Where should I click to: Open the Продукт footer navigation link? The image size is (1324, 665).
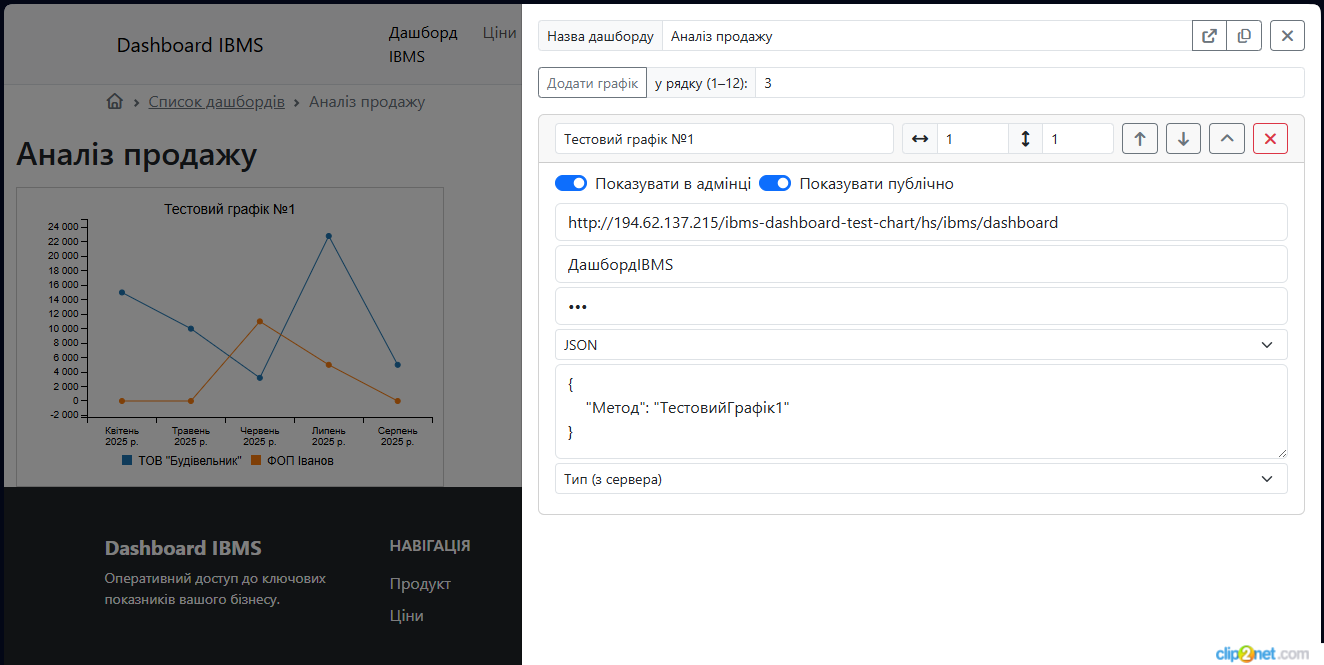tap(420, 584)
